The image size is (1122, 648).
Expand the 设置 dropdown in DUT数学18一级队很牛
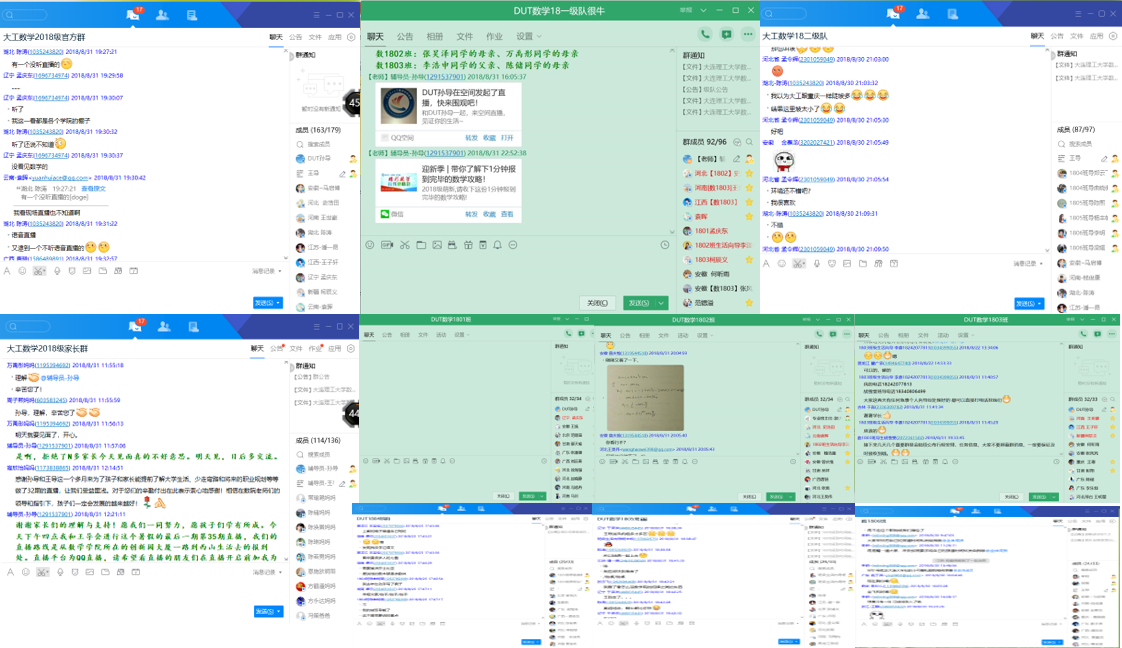(x=526, y=36)
